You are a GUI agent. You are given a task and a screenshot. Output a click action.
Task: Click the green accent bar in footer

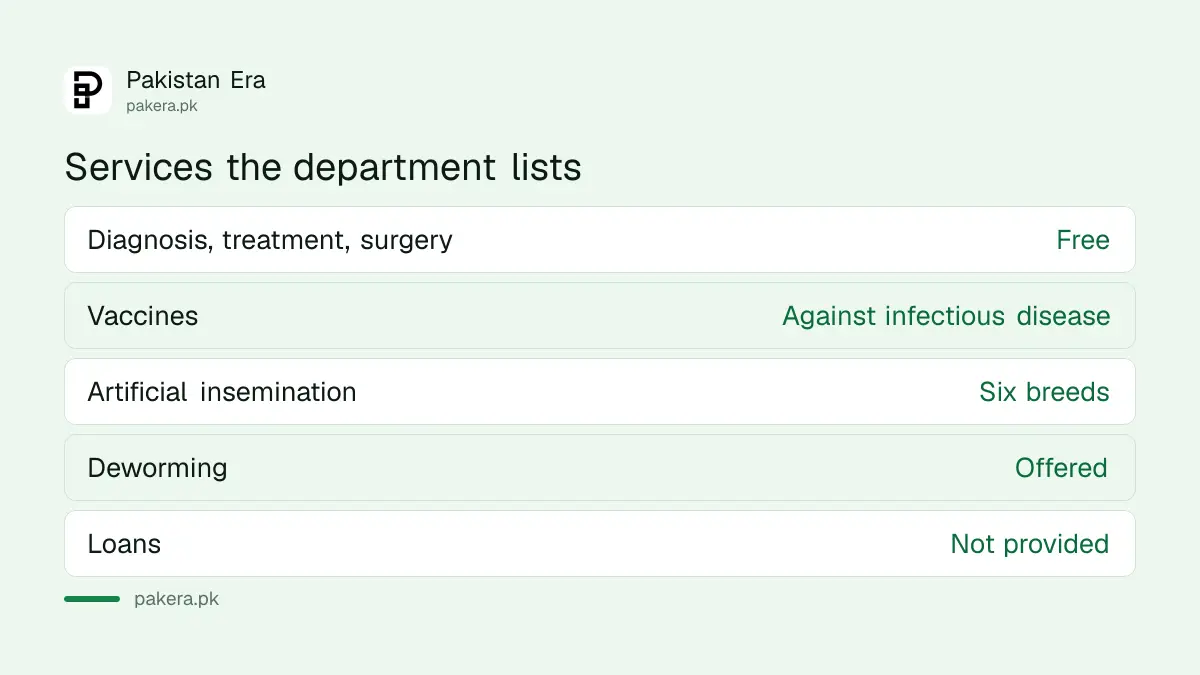click(x=92, y=599)
